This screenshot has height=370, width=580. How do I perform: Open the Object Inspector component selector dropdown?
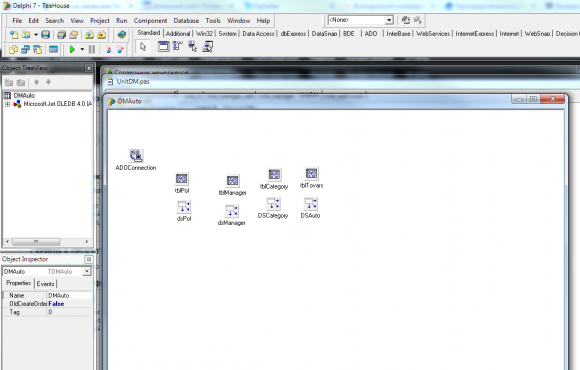pos(87,272)
